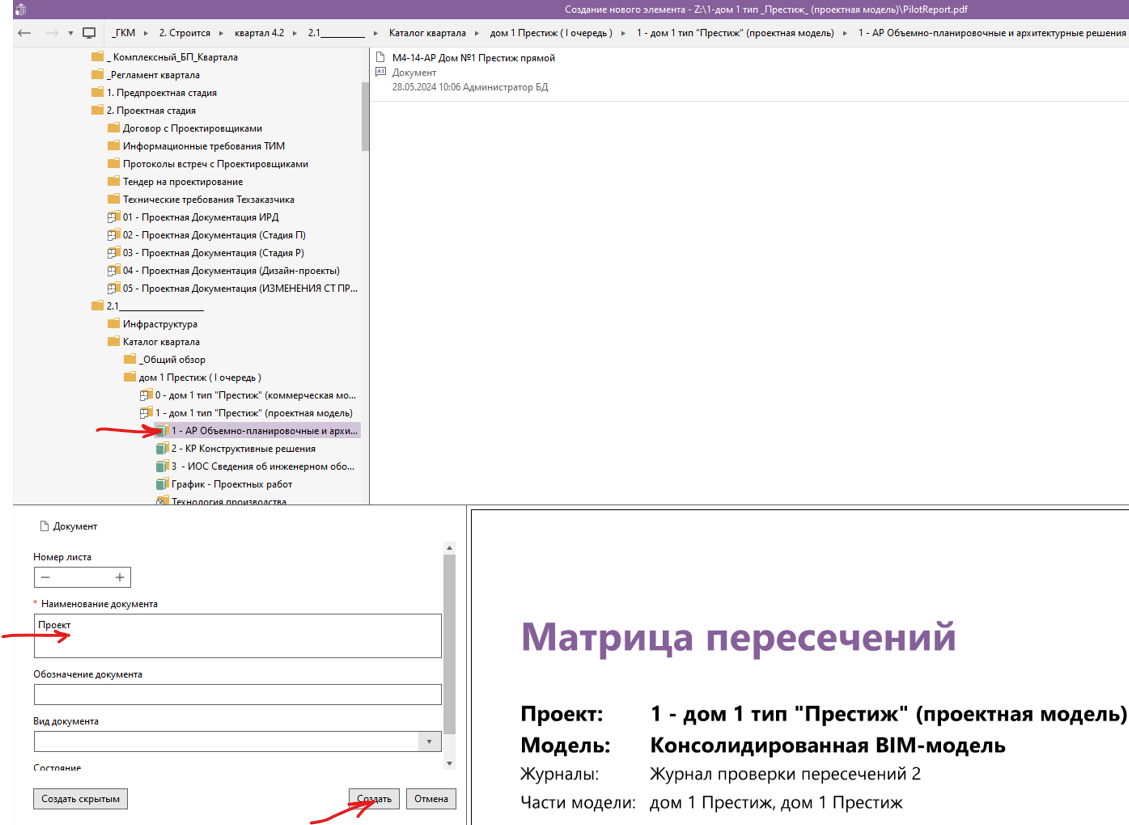This screenshot has height=825, width=1129.
Task: Click the app icon in the title bar
Action: (22, 10)
